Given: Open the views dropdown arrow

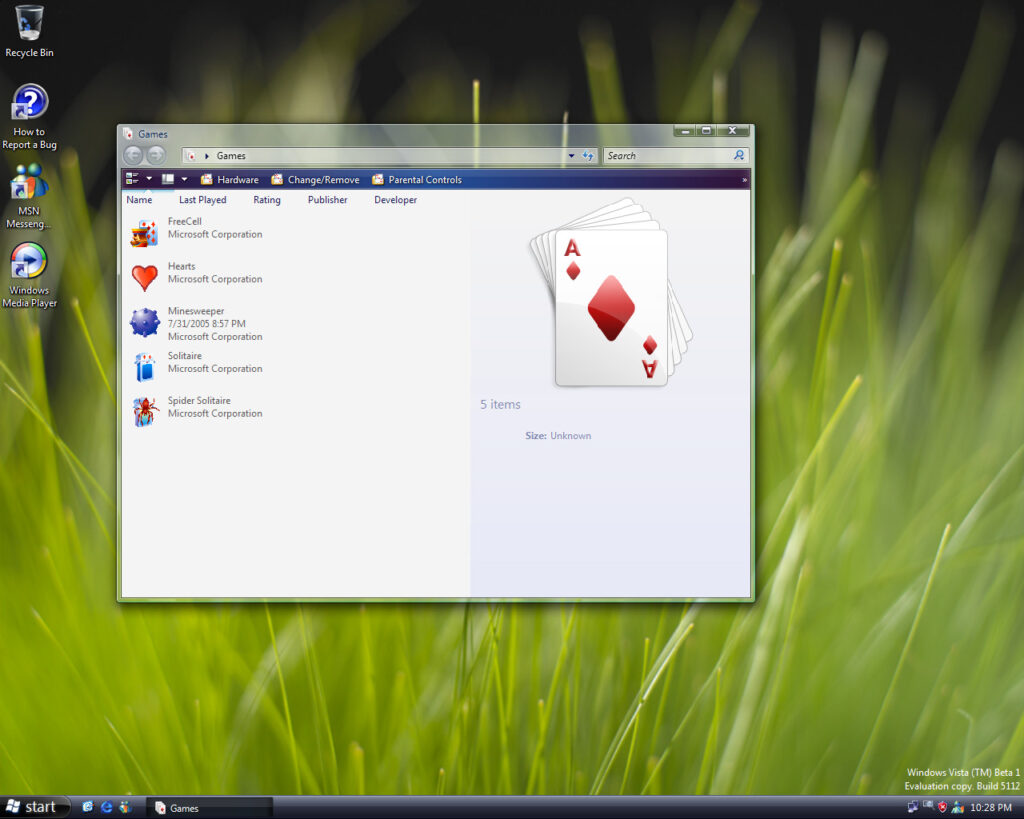Looking at the screenshot, I should pyautogui.click(x=149, y=179).
